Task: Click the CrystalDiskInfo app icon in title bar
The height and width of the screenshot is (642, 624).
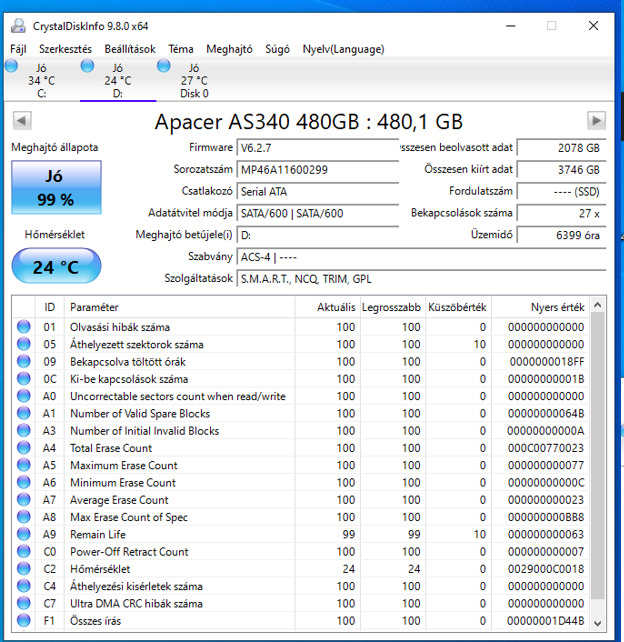Action: (18, 26)
